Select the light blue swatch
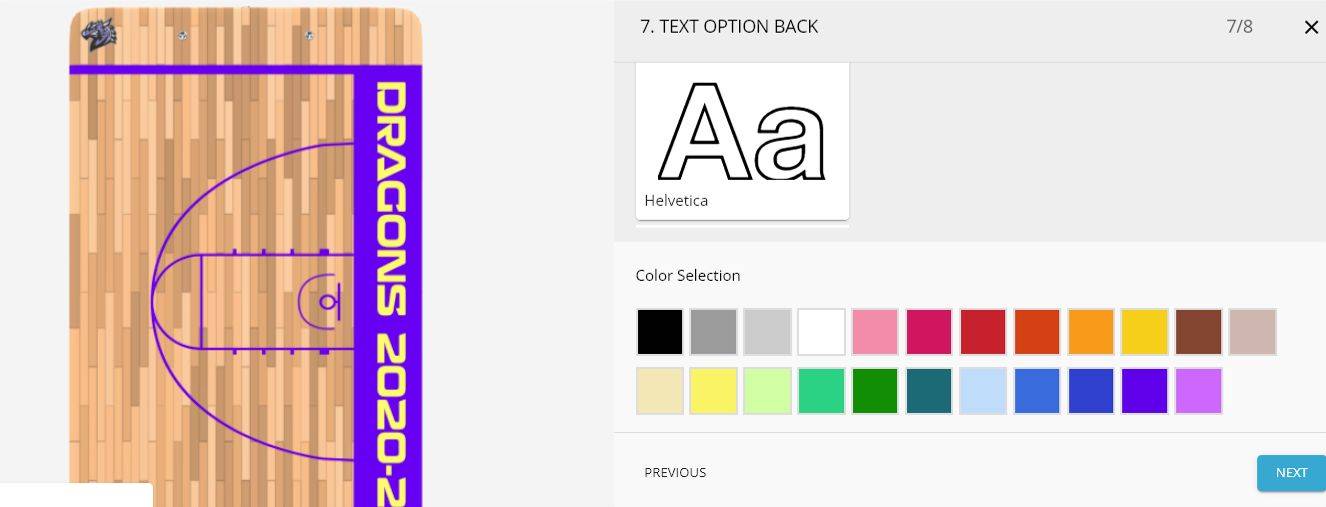1326x507 pixels. coord(984,391)
